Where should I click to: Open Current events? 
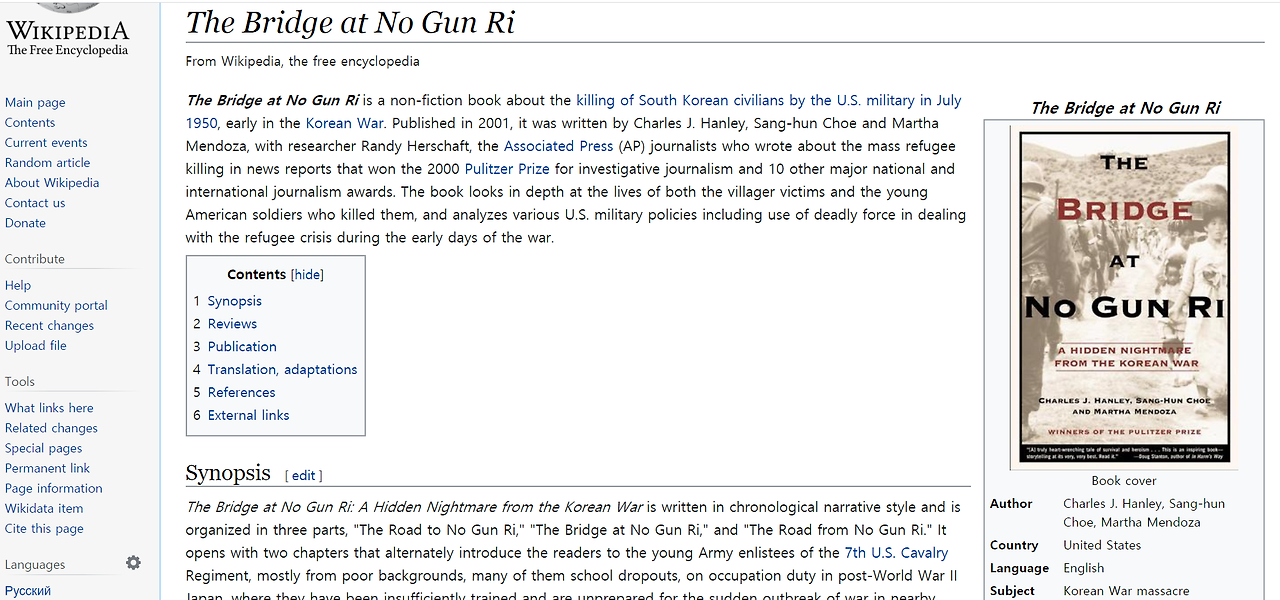pyautogui.click(x=46, y=142)
